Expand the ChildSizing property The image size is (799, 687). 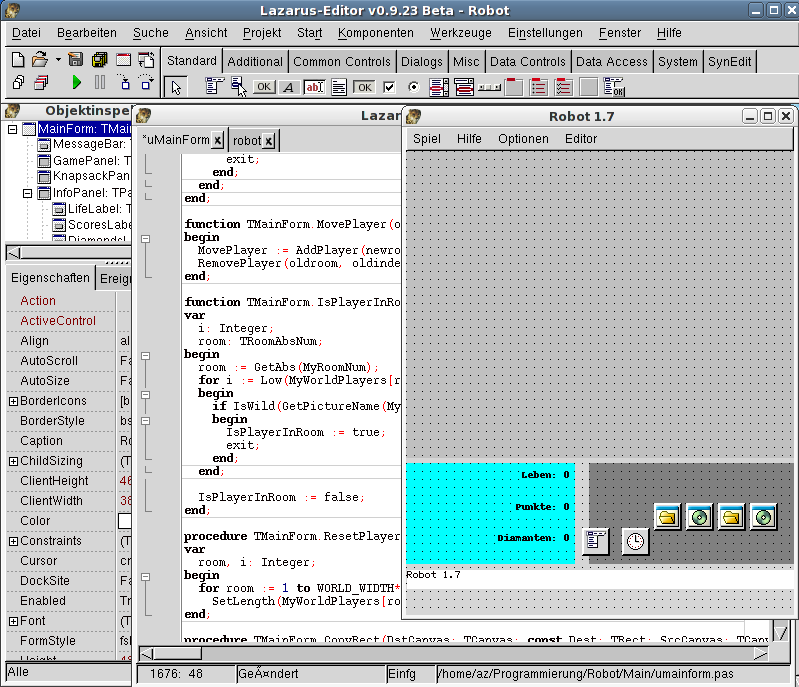[14, 462]
